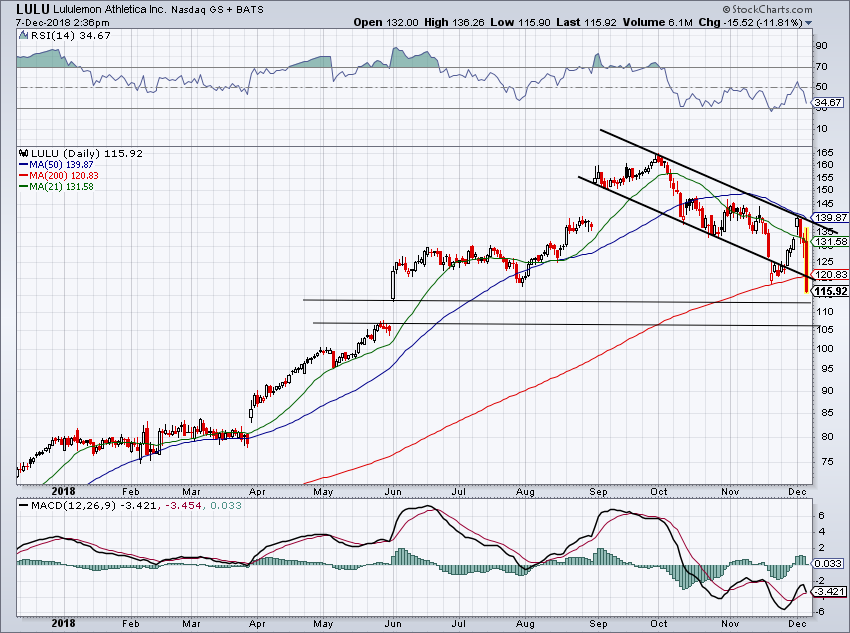Click the -3.421 MACD value tag
The width and height of the screenshot is (850, 633).
pyautogui.click(x=829, y=591)
